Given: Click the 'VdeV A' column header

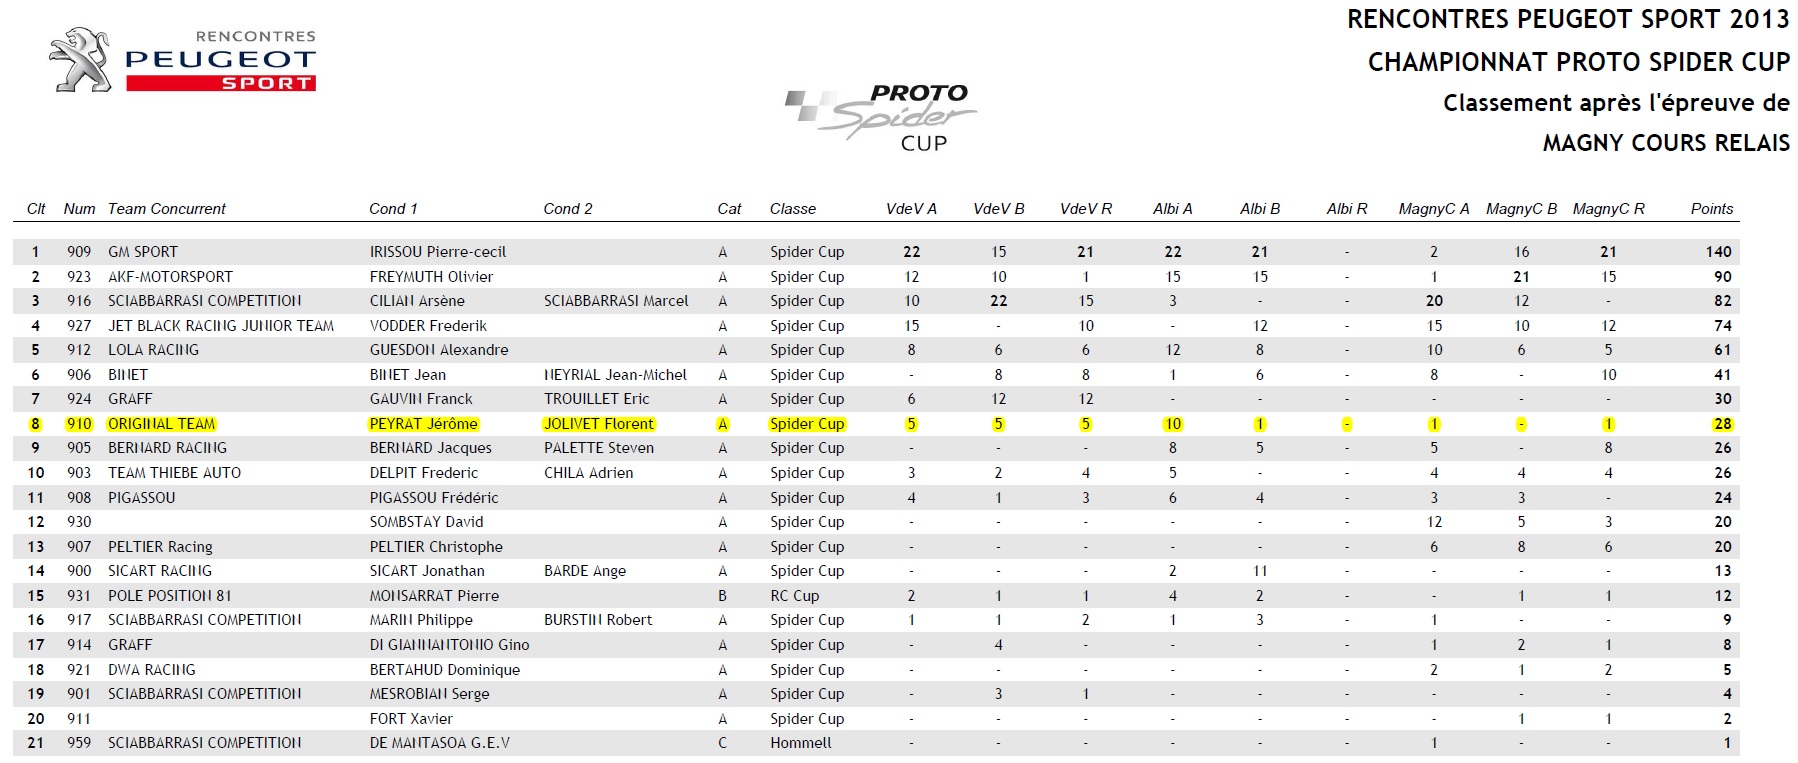Looking at the screenshot, I should [x=911, y=209].
